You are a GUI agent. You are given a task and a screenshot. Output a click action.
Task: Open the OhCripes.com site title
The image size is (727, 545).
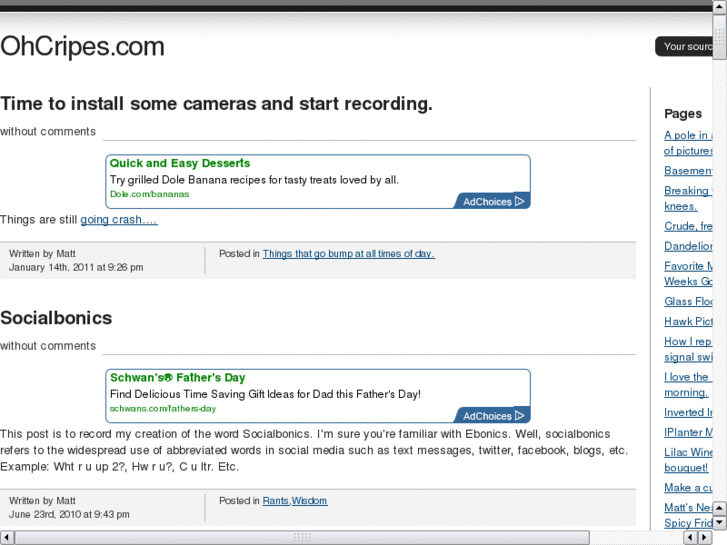82,46
